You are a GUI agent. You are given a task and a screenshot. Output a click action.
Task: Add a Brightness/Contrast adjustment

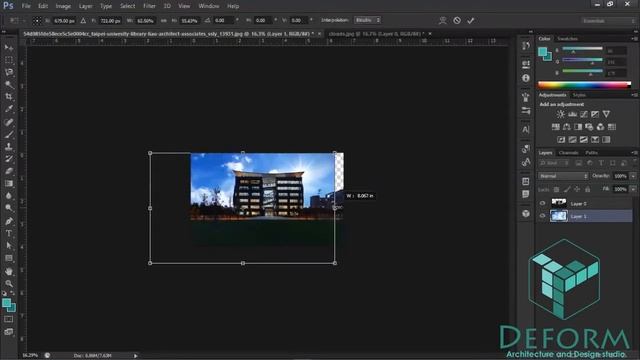(x=561, y=114)
